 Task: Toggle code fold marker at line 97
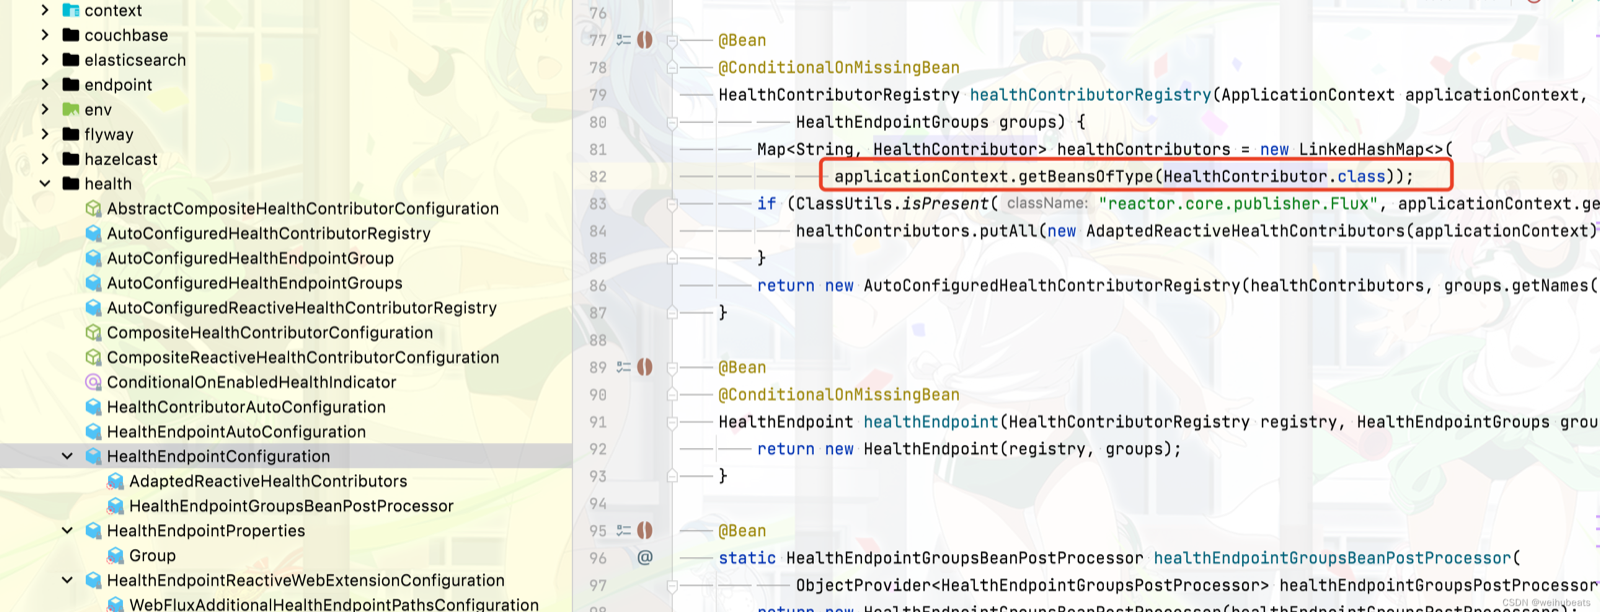(672, 585)
